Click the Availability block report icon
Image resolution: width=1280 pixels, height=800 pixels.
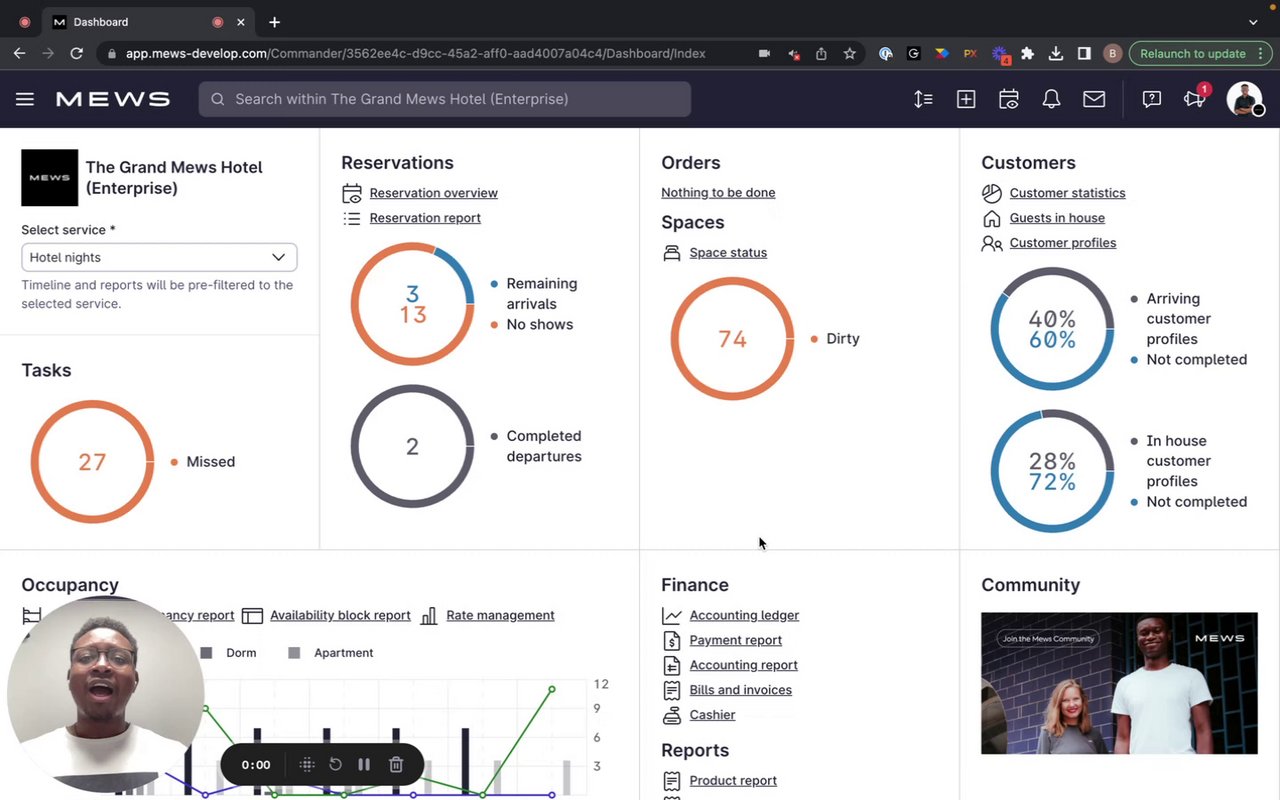tap(252, 615)
